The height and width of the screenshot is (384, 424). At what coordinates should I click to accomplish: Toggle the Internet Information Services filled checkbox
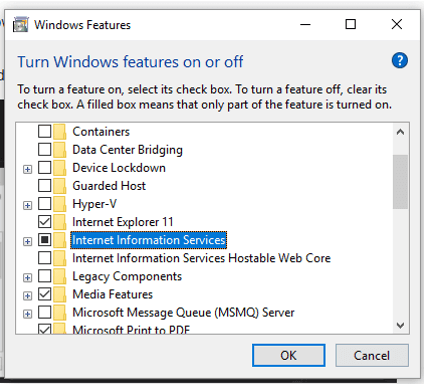click(x=44, y=240)
